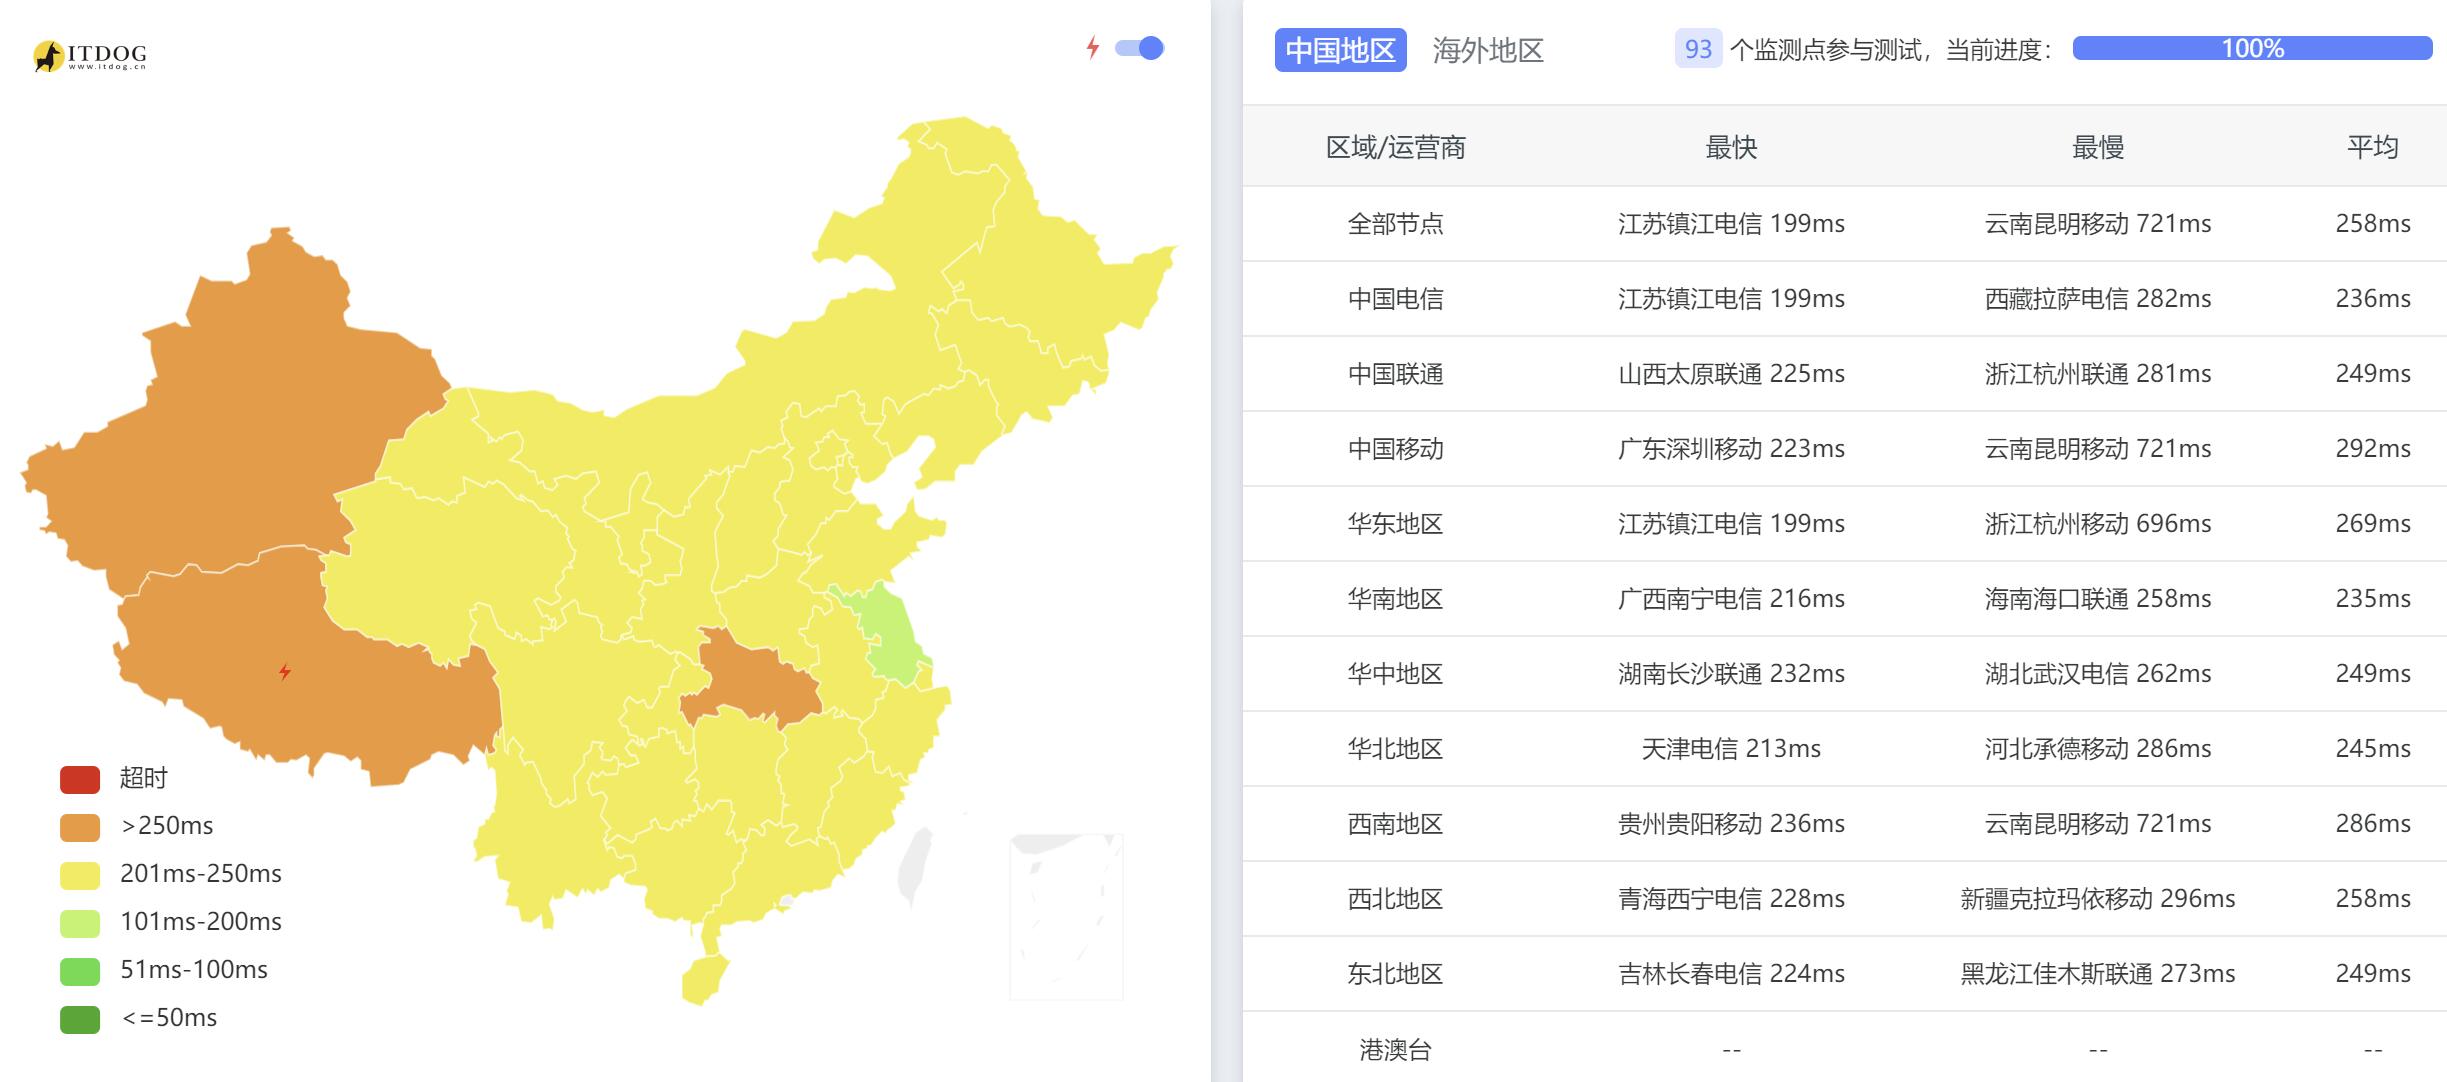Click the 平均 column header
Screen dimensions: 2447x1082
(2372, 147)
